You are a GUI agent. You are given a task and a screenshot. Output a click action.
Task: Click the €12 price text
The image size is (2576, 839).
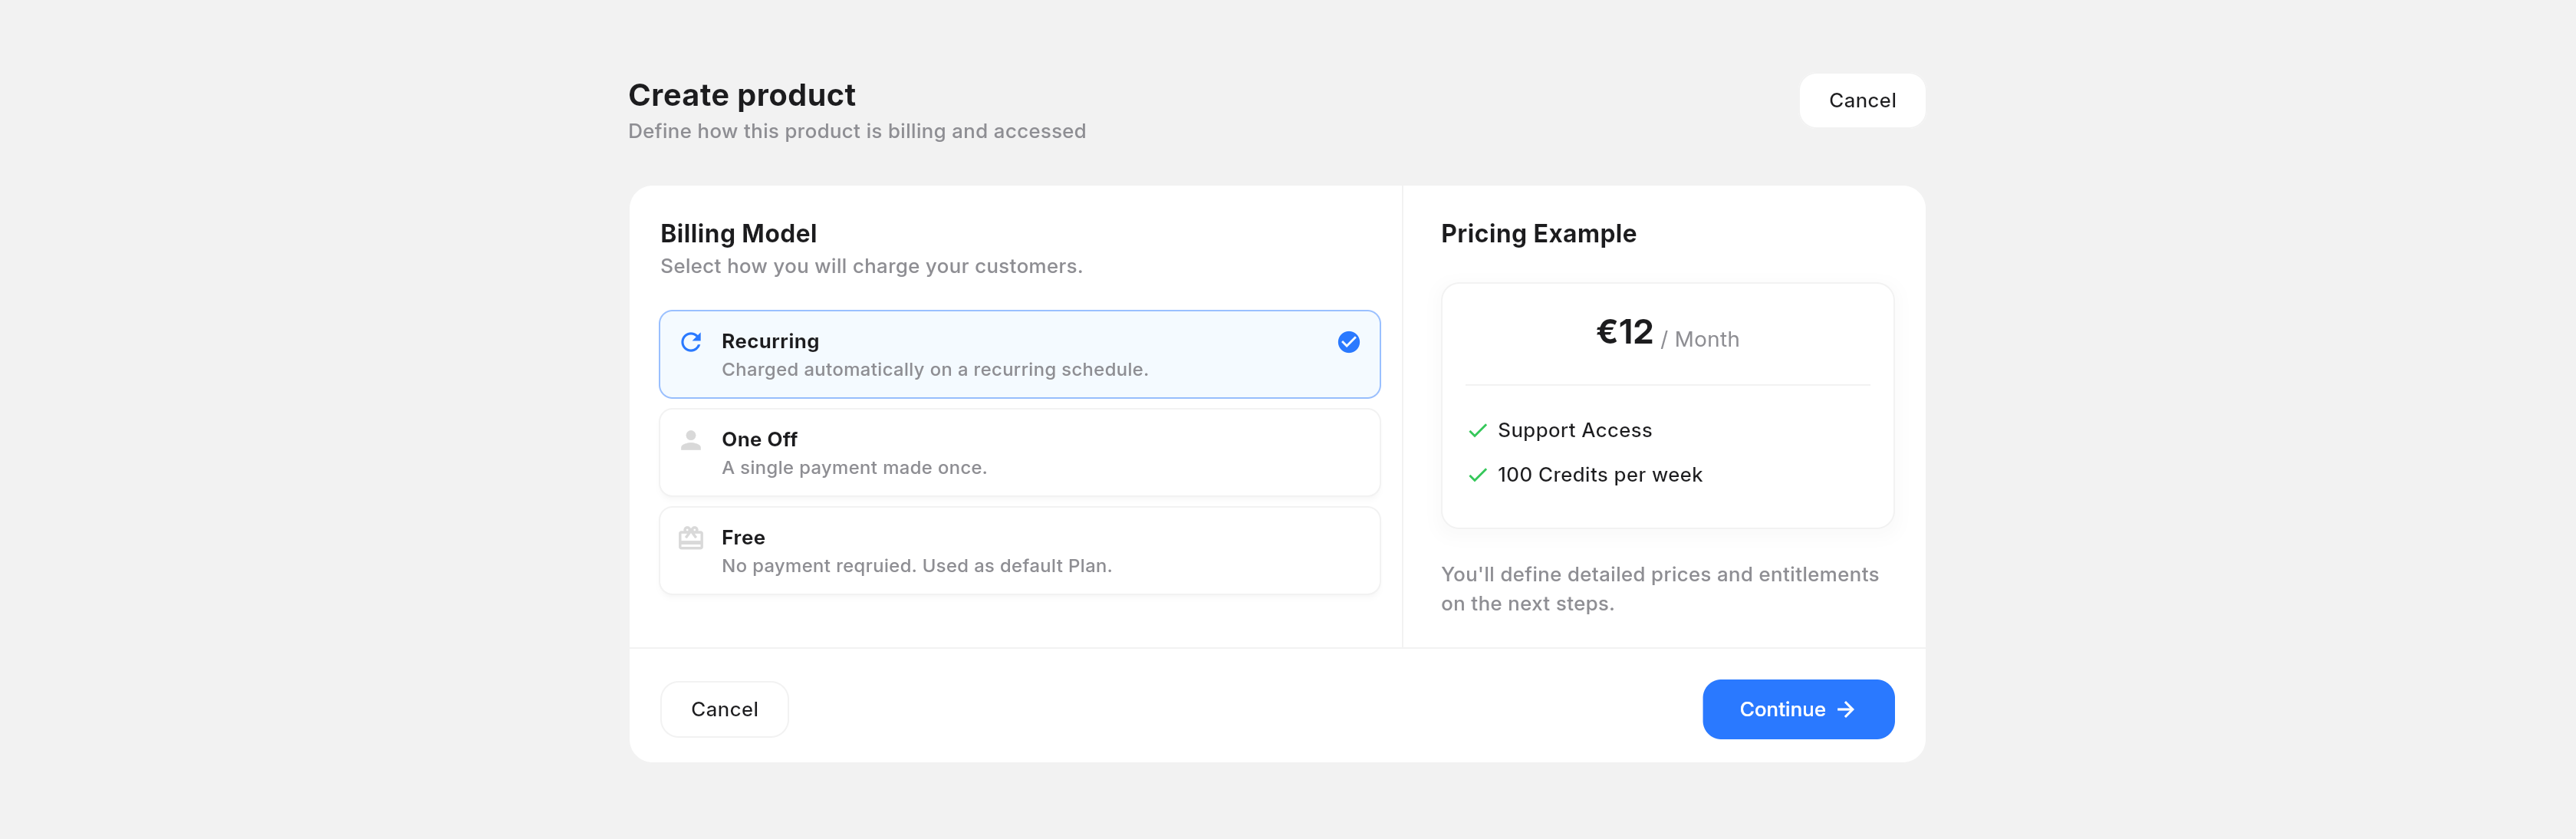pyautogui.click(x=1624, y=332)
